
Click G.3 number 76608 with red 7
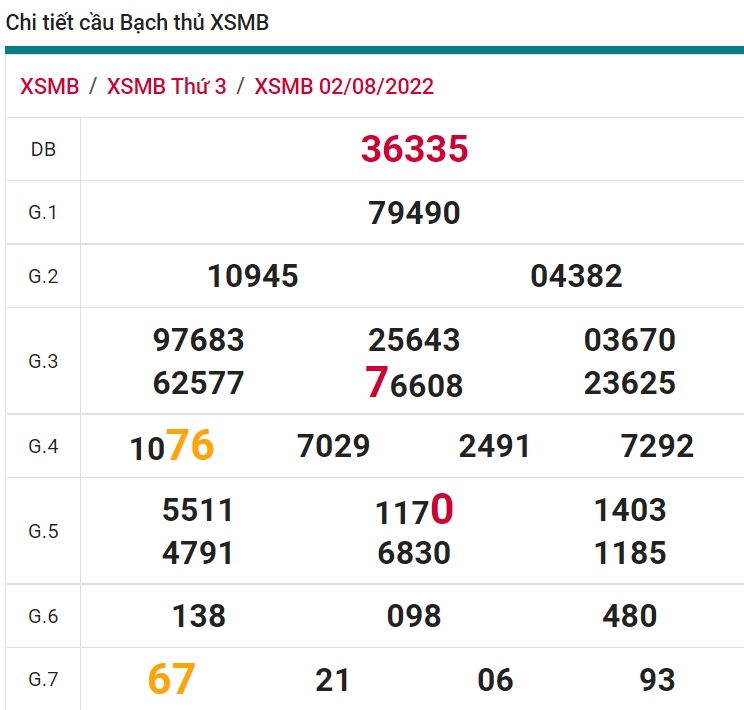(x=414, y=384)
